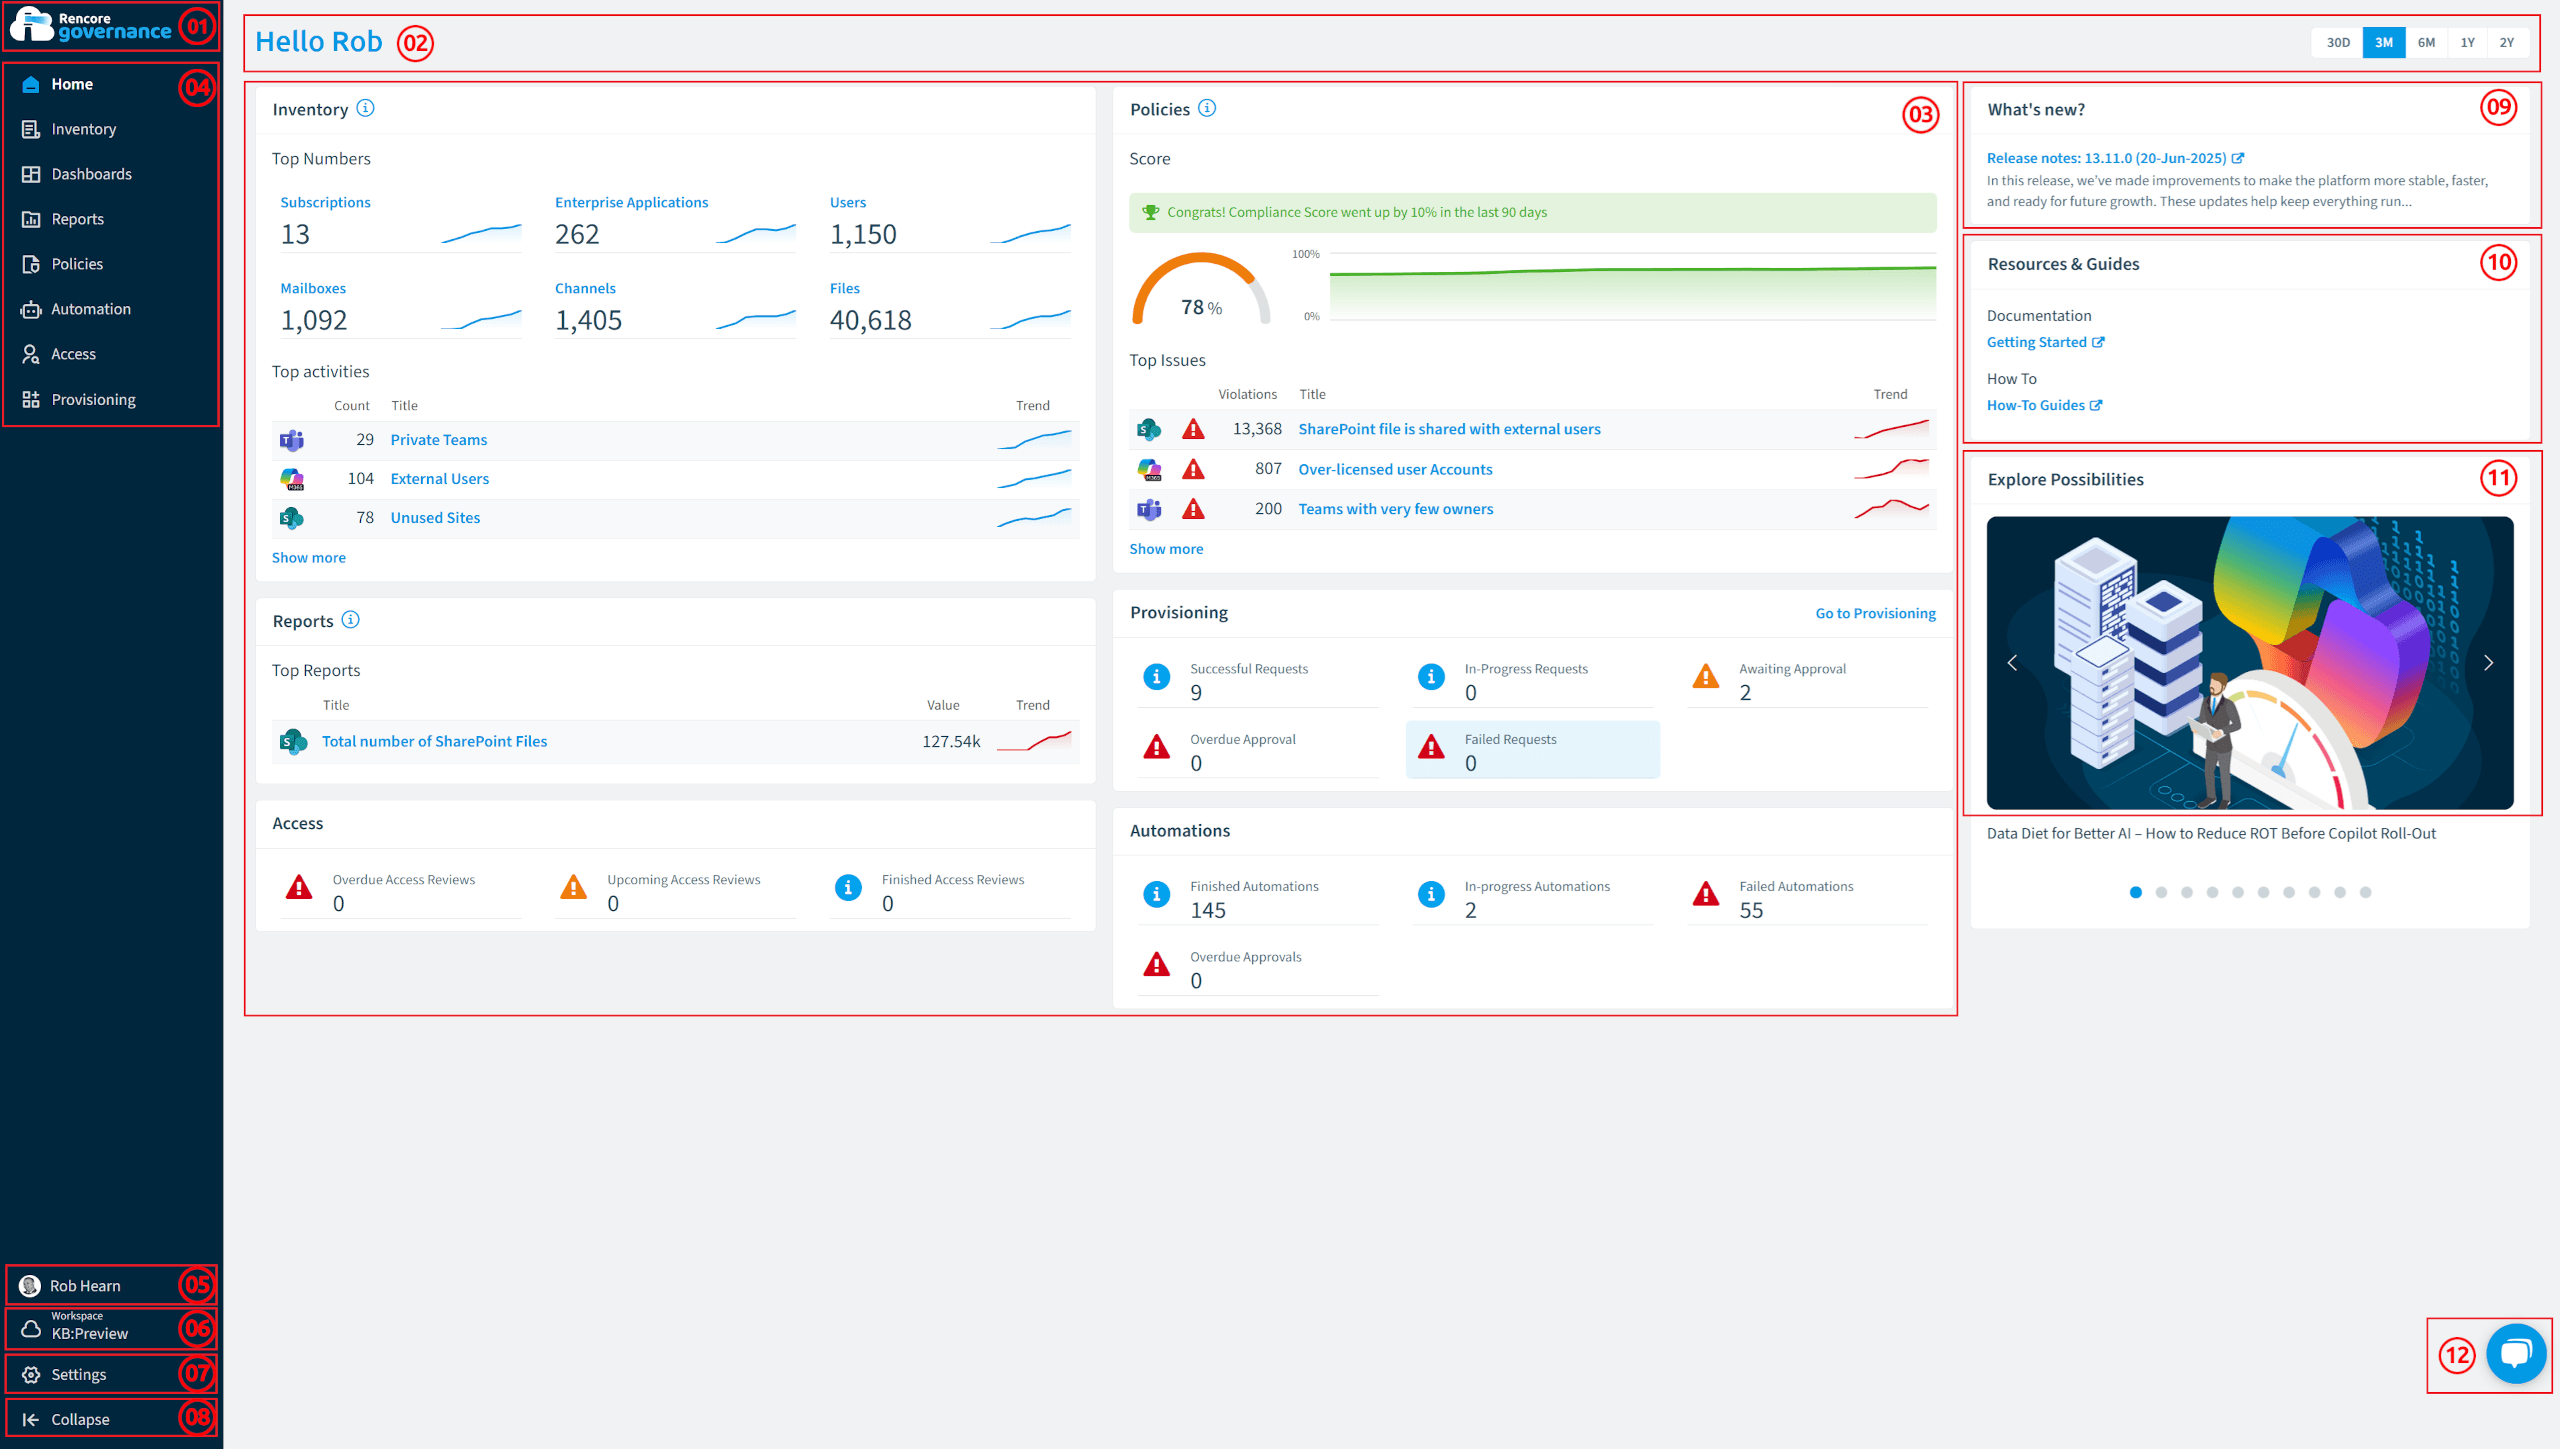Select the 6M time range
Viewport: 2560px width, 1449px height.
(x=2426, y=42)
